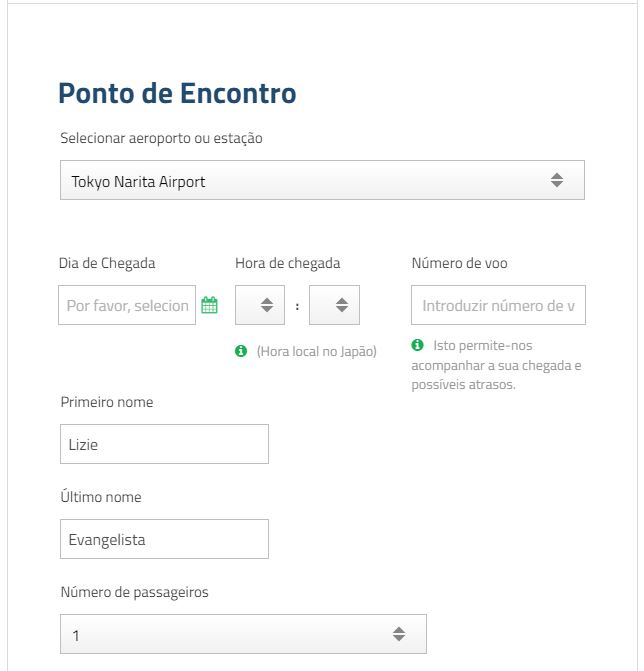Click the Ponto de Encontro heading

(177, 94)
